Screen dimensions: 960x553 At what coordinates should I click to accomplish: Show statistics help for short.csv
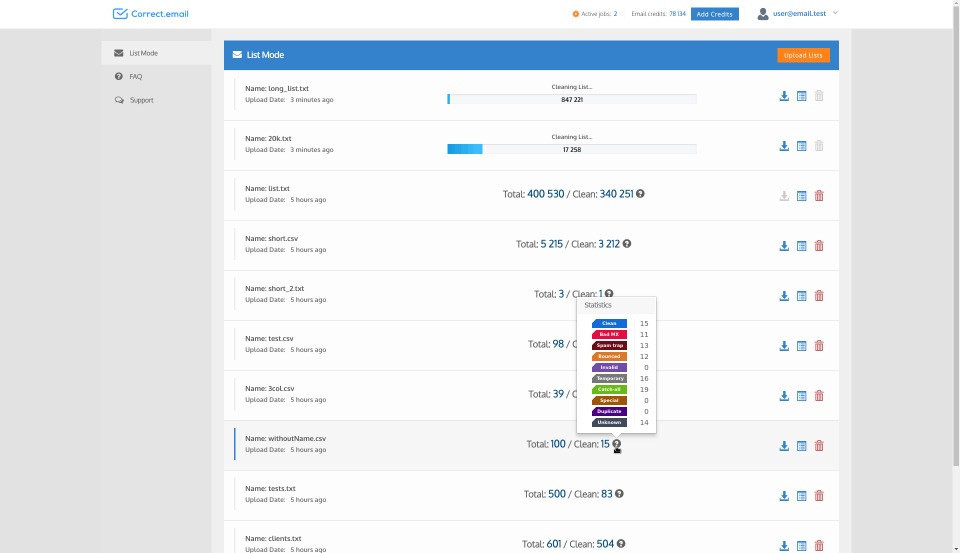tap(627, 244)
